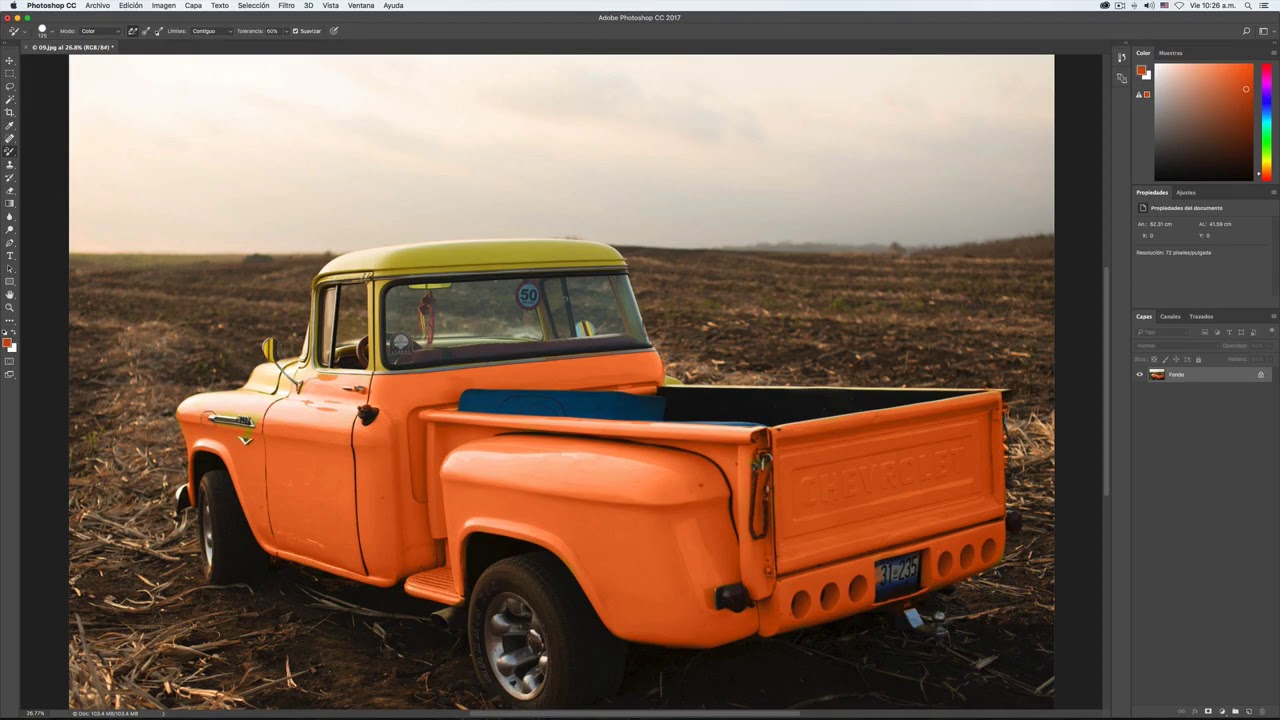Select the Eyedropper tool
The height and width of the screenshot is (720, 1280).
tap(10, 125)
